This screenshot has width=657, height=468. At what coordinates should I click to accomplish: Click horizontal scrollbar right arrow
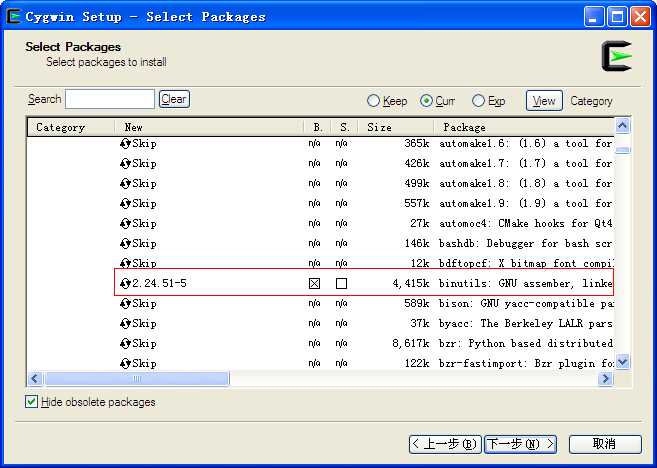point(606,379)
